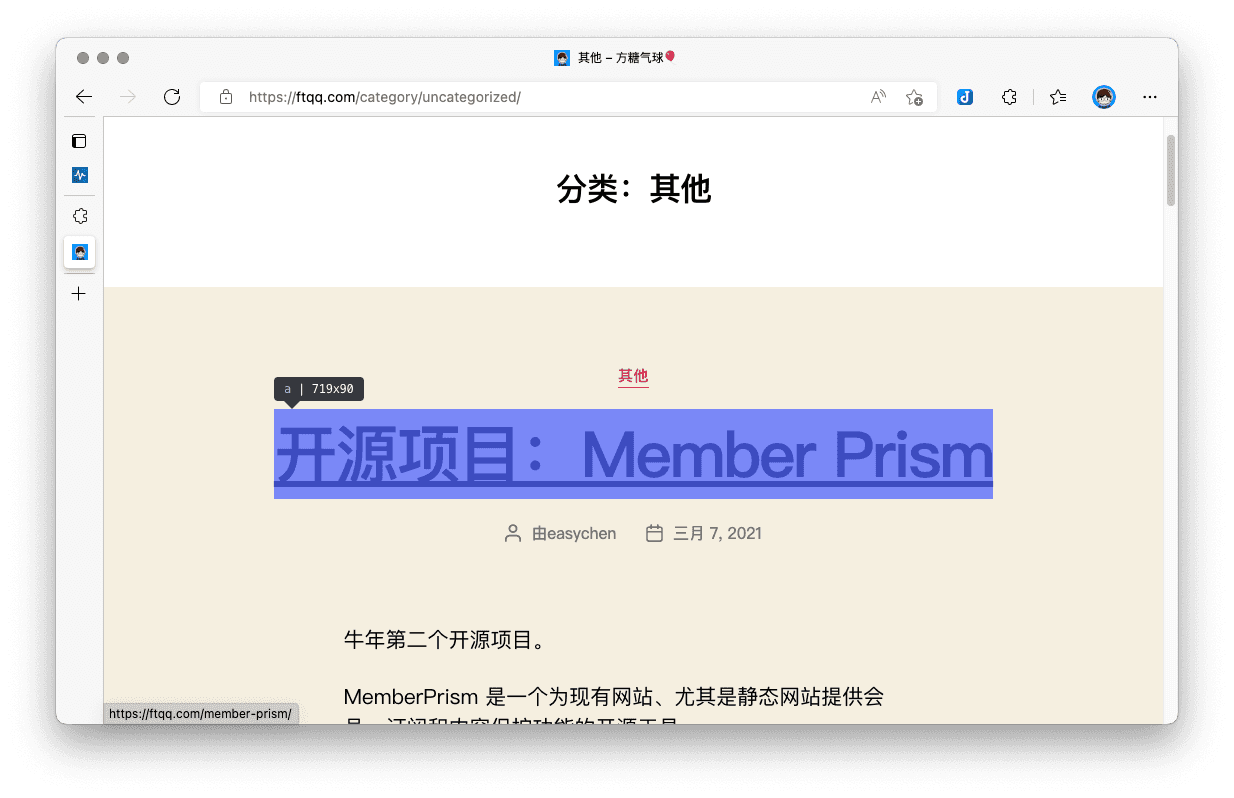Image resolution: width=1234 pixels, height=798 pixels.
Task: Click the page vertical scrollbar thumb
Action: coord(1171,170)
